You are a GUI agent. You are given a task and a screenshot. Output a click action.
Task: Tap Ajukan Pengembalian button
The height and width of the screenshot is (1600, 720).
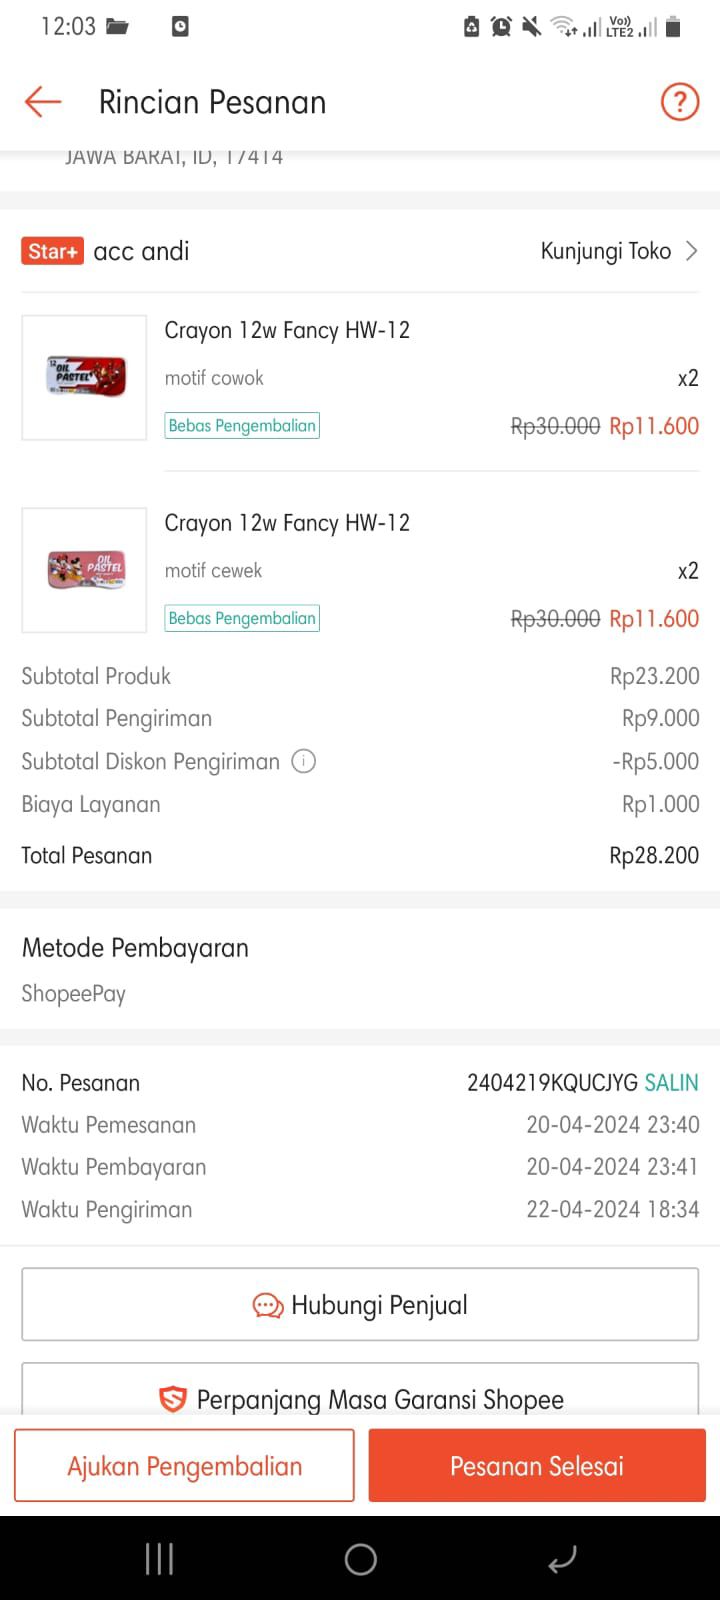184,1466
